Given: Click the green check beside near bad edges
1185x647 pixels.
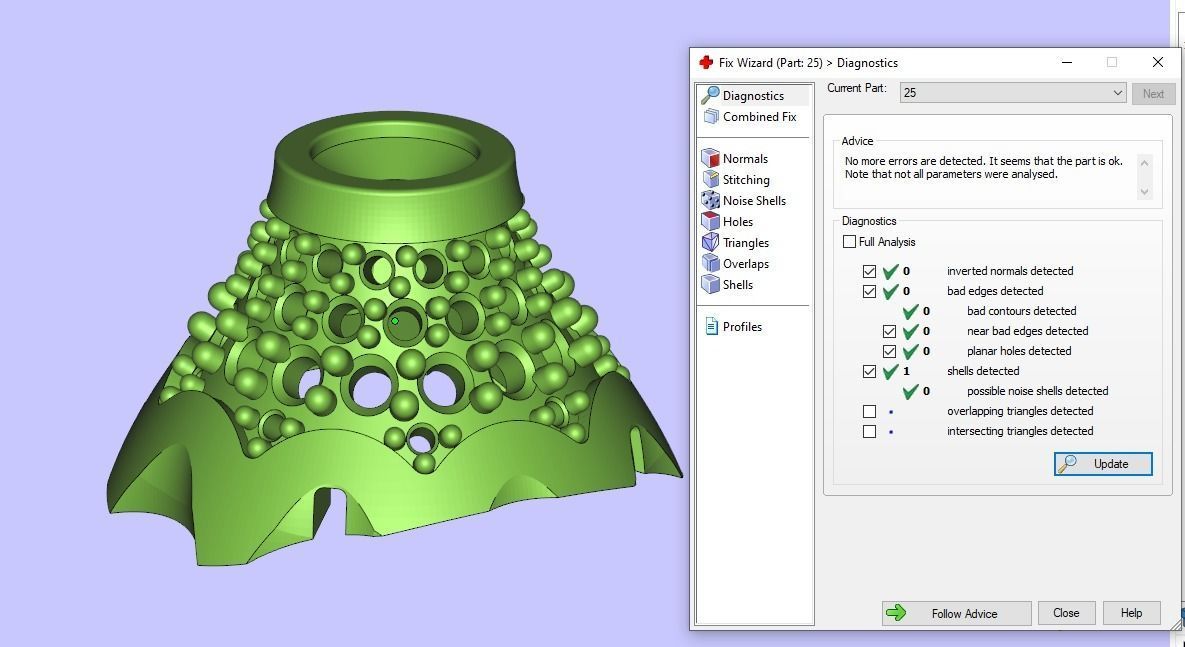Looking at the screenshot, I should [x=911, y=331].
